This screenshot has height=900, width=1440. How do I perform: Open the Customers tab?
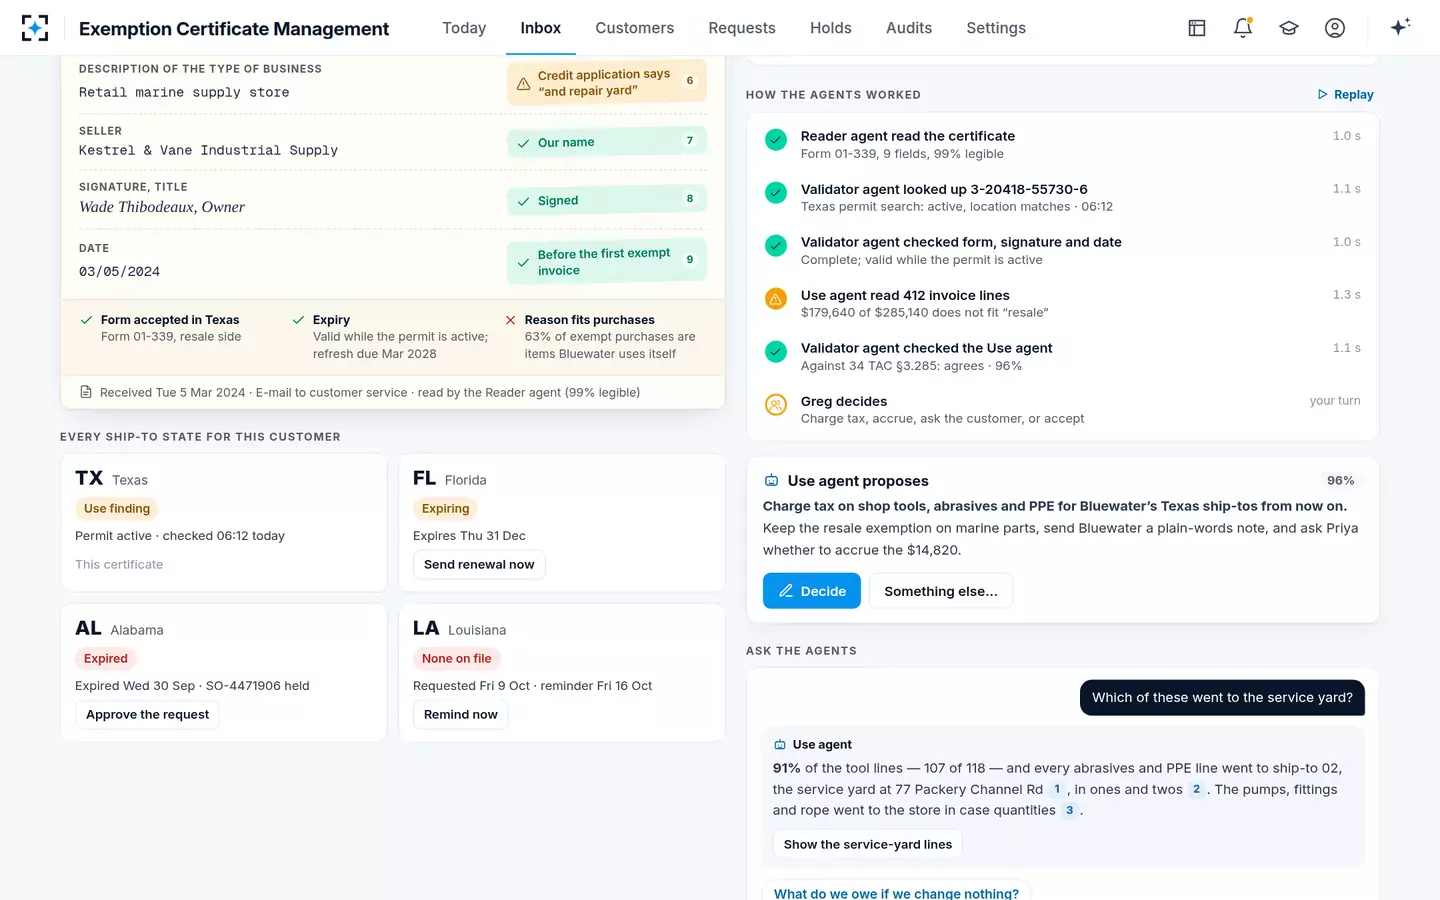tap(635, 28)
